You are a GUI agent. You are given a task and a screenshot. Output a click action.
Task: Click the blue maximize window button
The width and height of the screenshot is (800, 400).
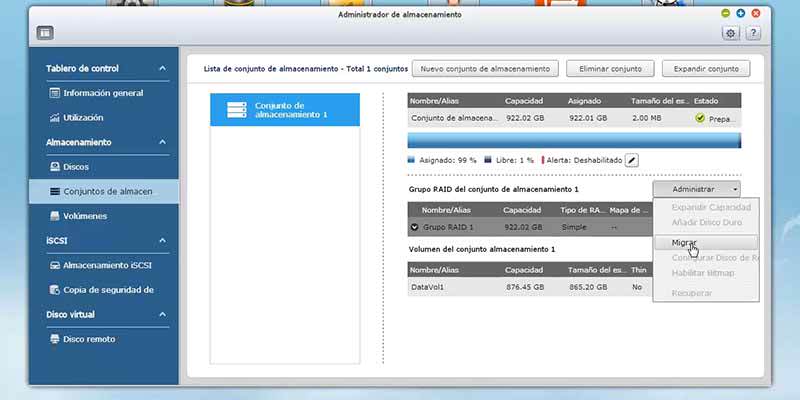tap(741, 13)
